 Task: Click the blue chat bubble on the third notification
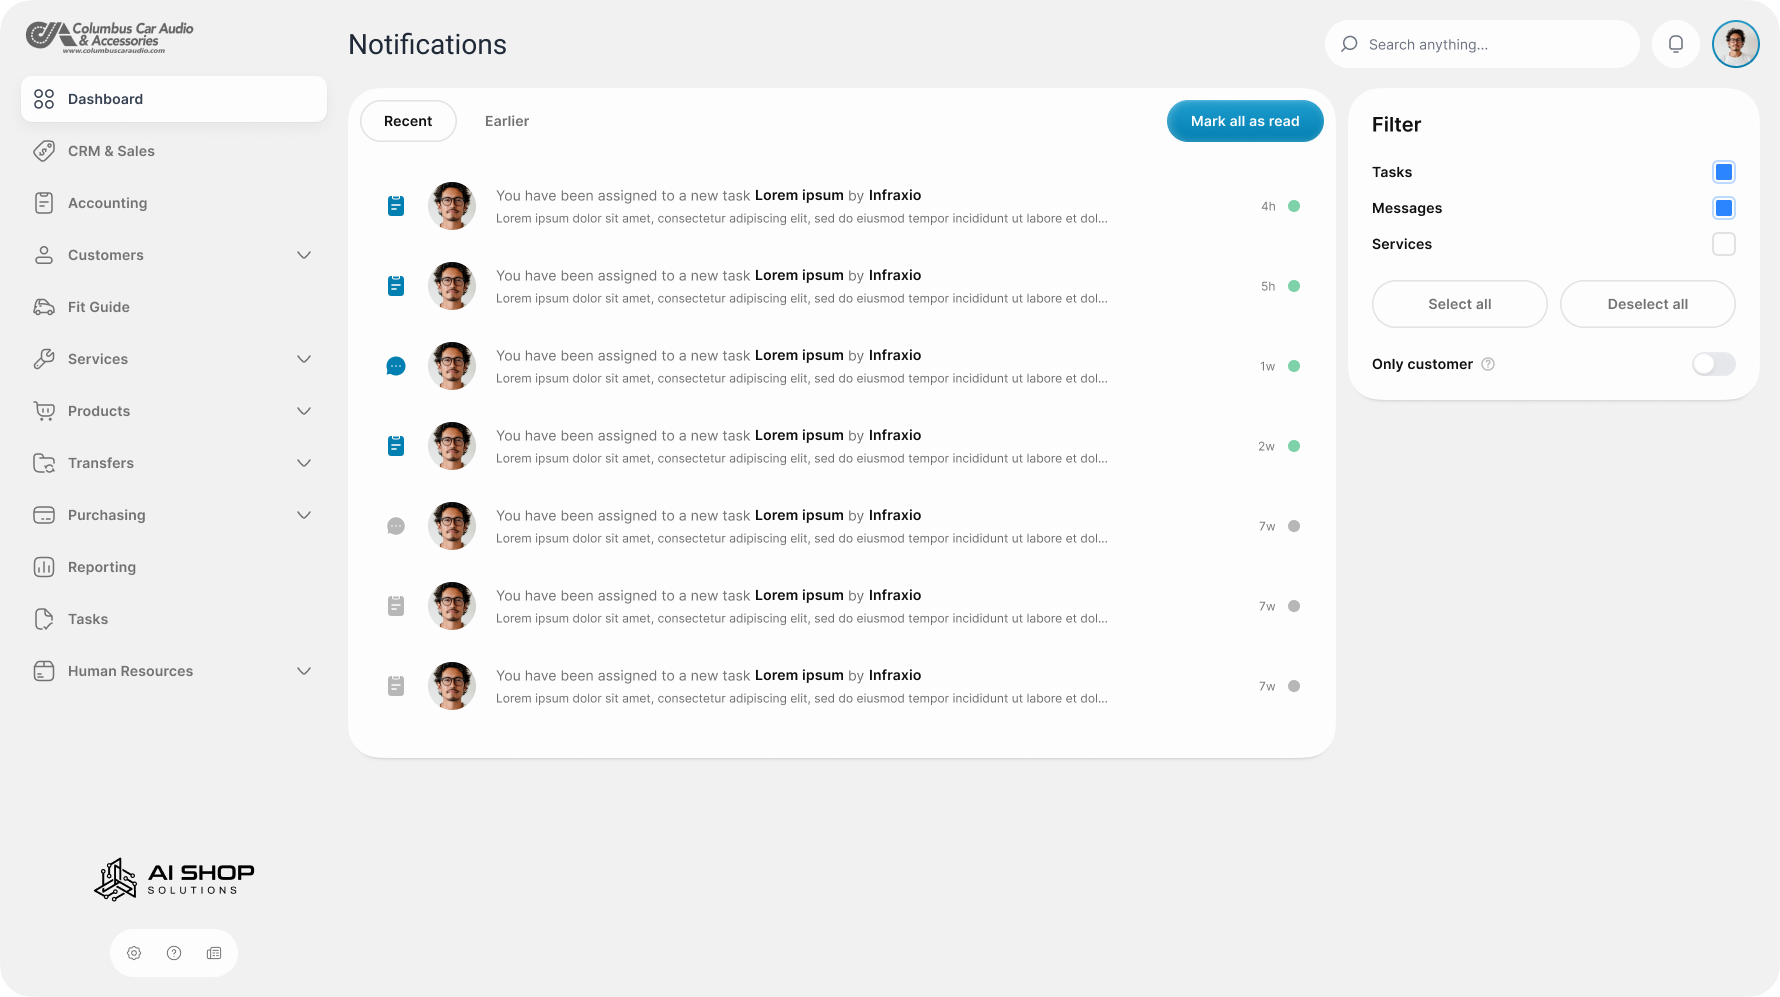(x=396, y=366)
